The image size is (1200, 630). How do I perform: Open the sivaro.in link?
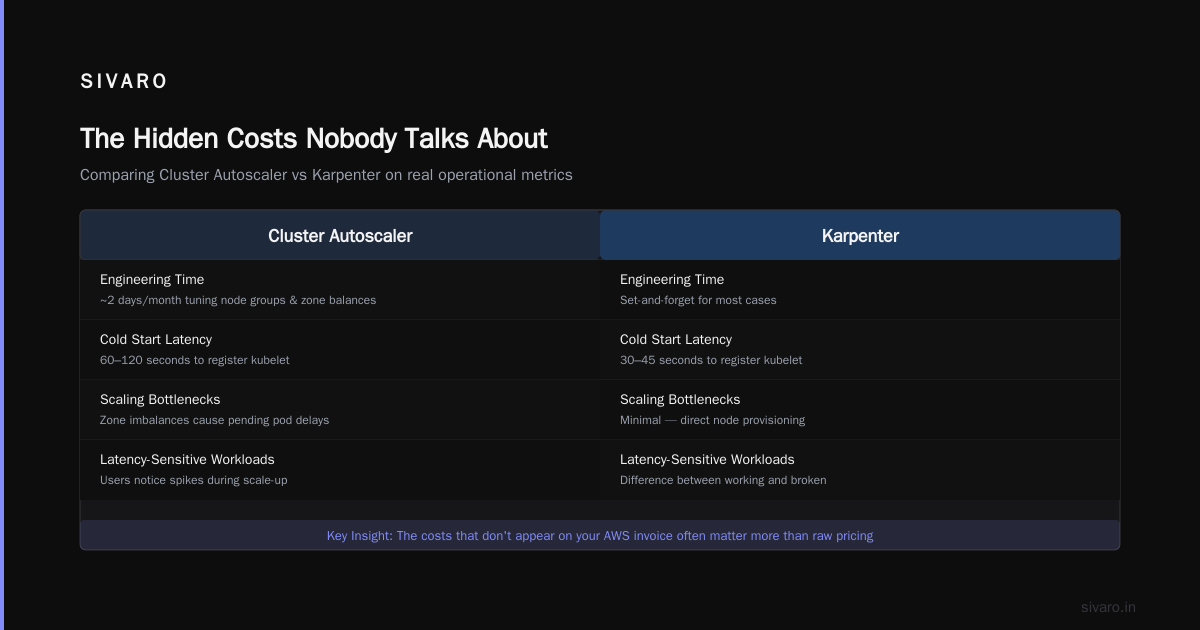point(1109,608)
